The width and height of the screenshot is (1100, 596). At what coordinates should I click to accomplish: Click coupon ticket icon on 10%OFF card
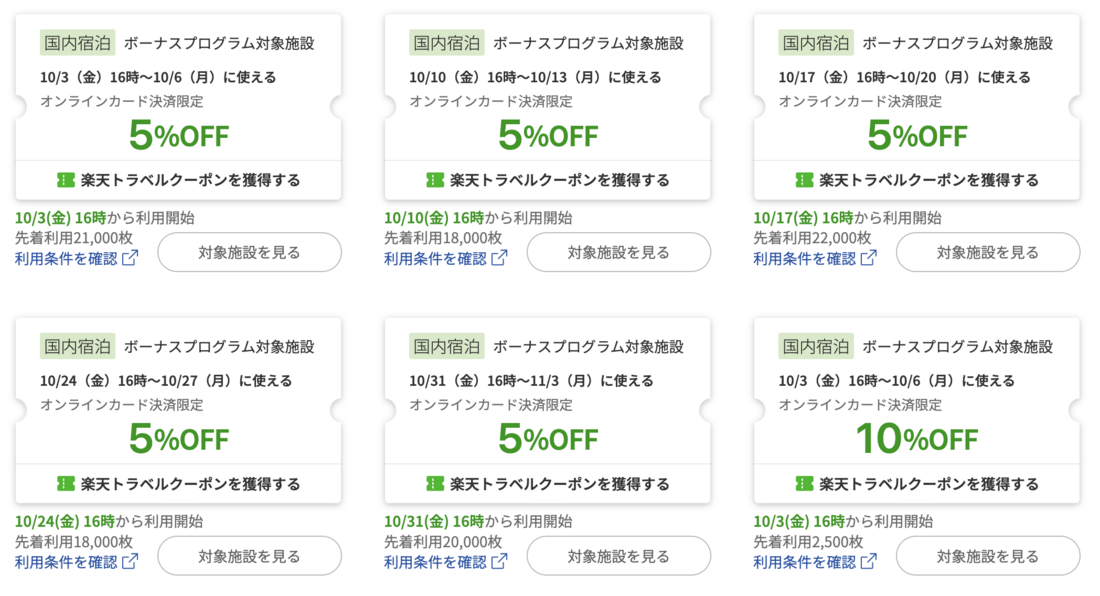click(x=804, y=484)
